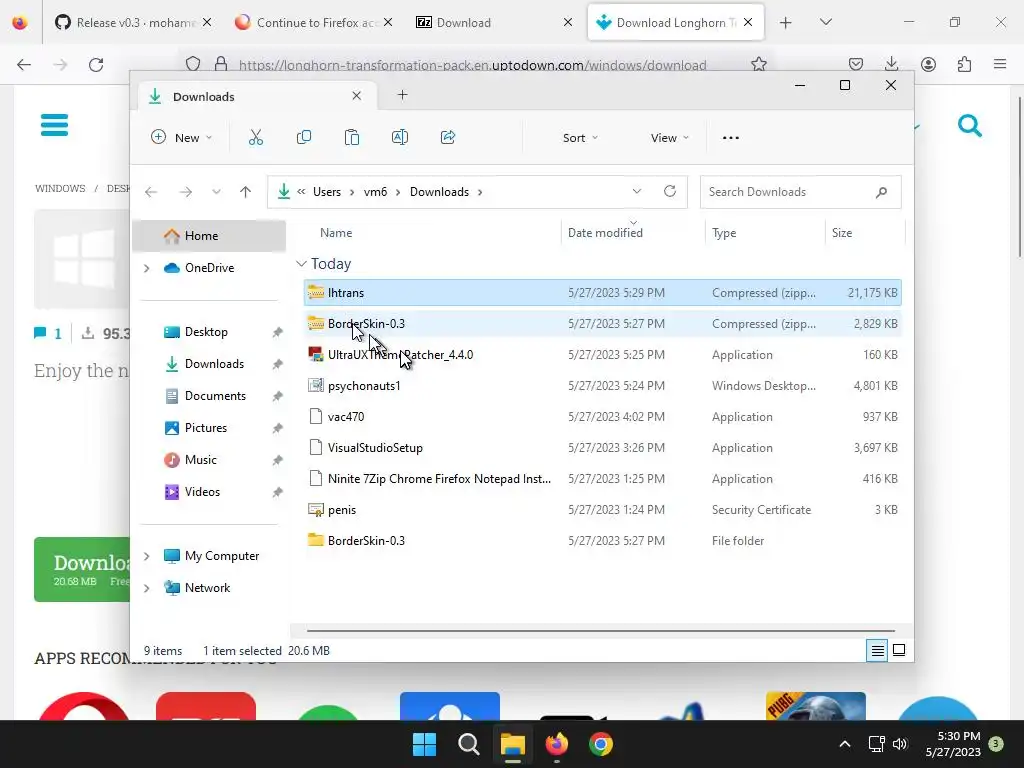Open Windows Start menu on taskbar

[424, 744]
